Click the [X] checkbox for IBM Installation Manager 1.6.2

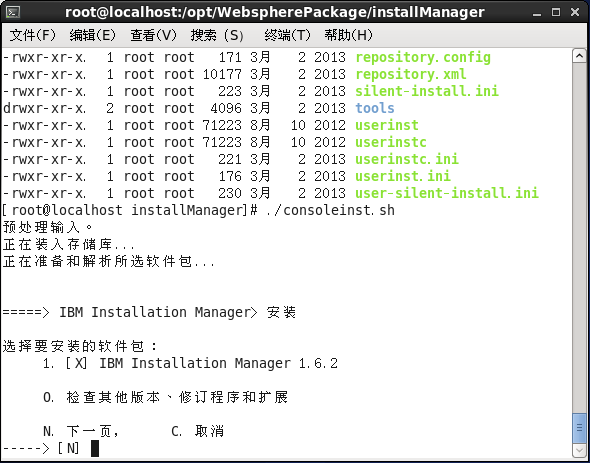77,364
